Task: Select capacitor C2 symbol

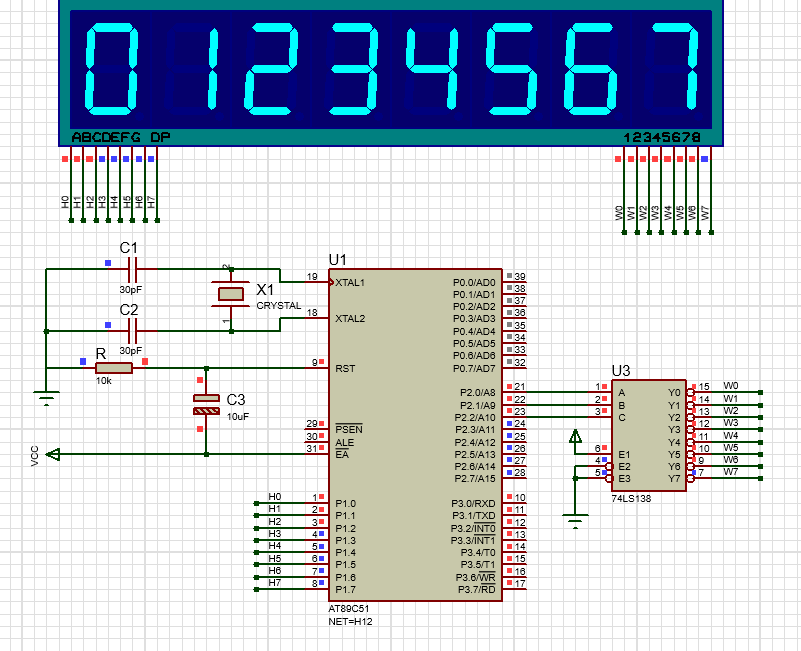Action: pyautogui.click(x=132, y=331)
